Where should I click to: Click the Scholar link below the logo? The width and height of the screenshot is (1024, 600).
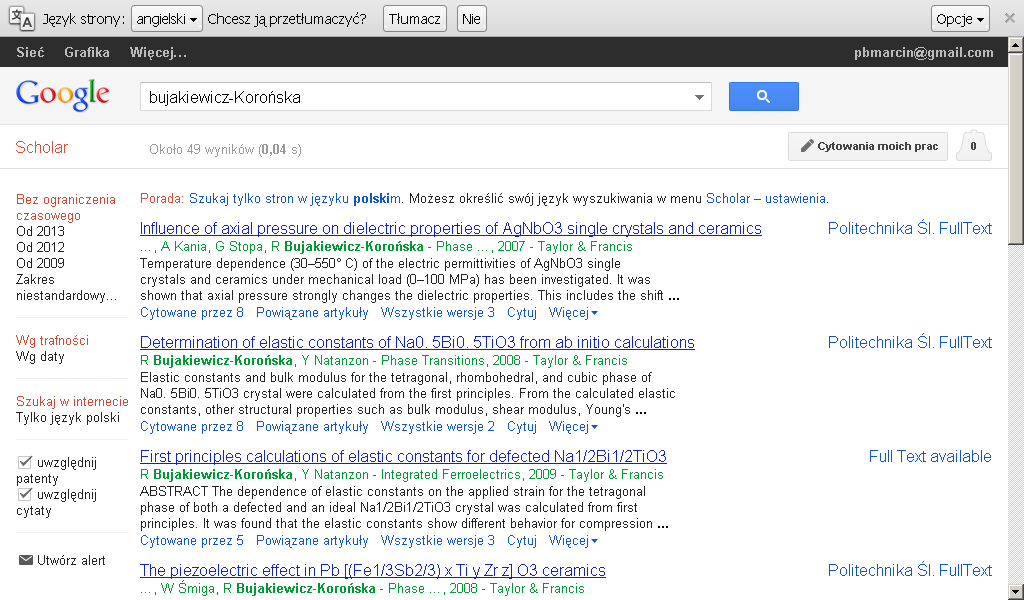click(41, 148)
